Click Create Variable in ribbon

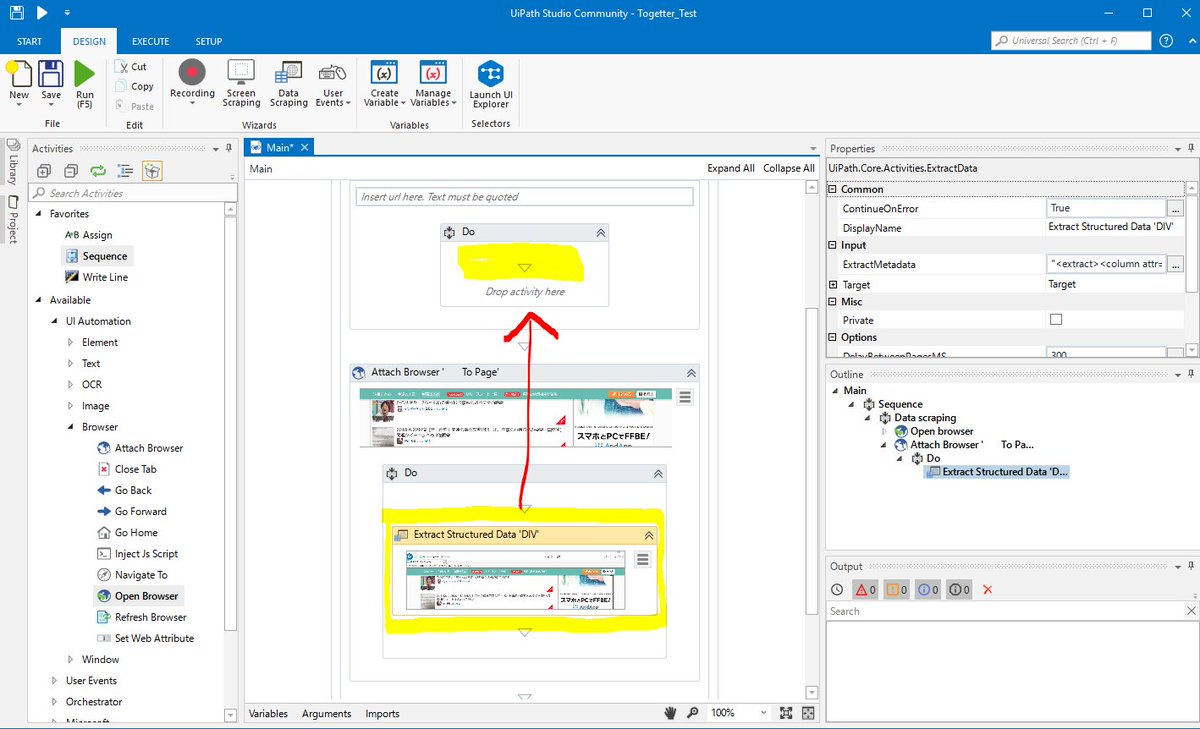coord(384,83)
